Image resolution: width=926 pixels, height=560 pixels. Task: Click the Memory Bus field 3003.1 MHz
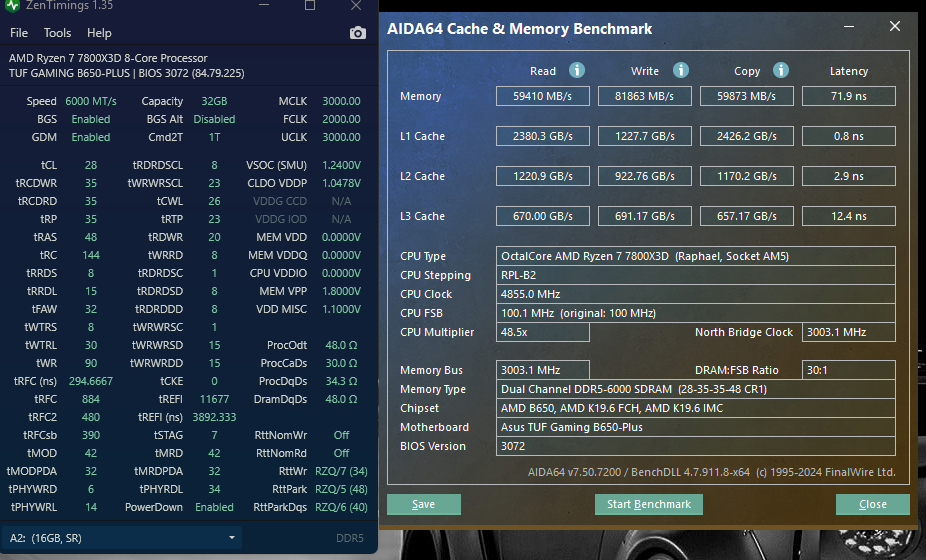click(x=543, y=370)
